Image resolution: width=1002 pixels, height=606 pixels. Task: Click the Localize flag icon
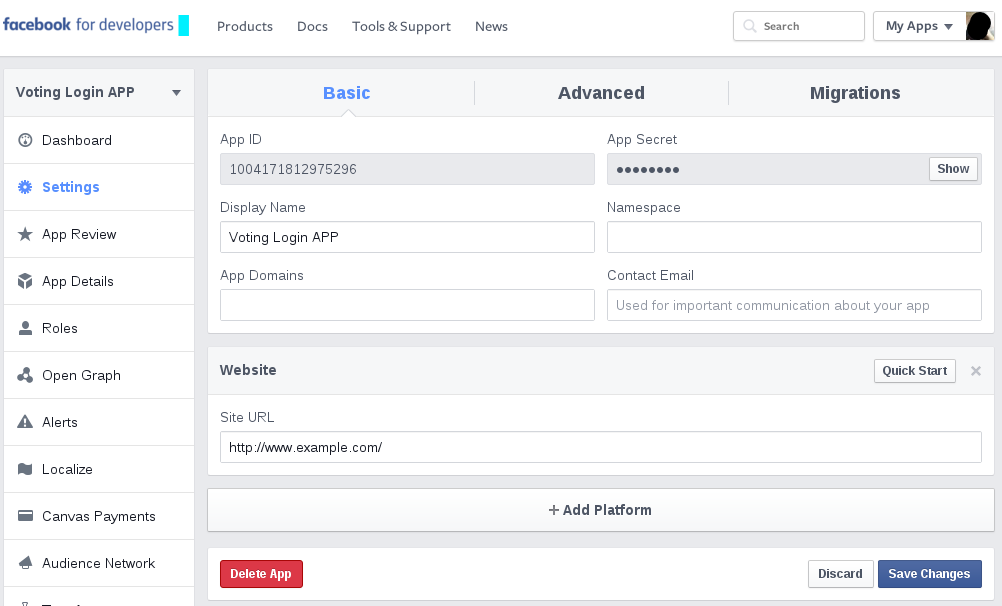click(x=25, y=469)
